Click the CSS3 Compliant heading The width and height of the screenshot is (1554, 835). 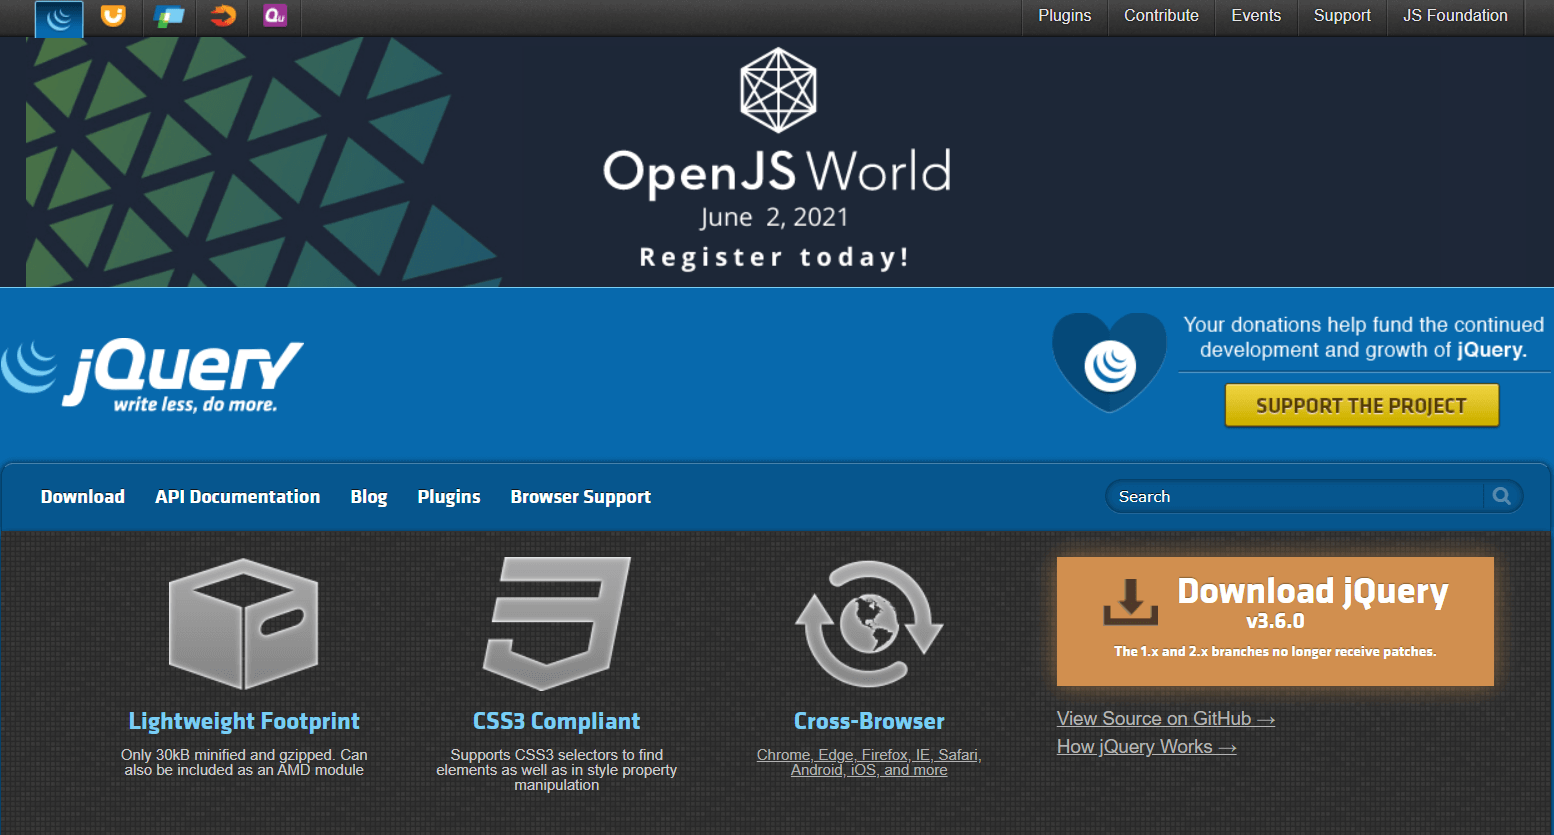click(x=557, y=721)
